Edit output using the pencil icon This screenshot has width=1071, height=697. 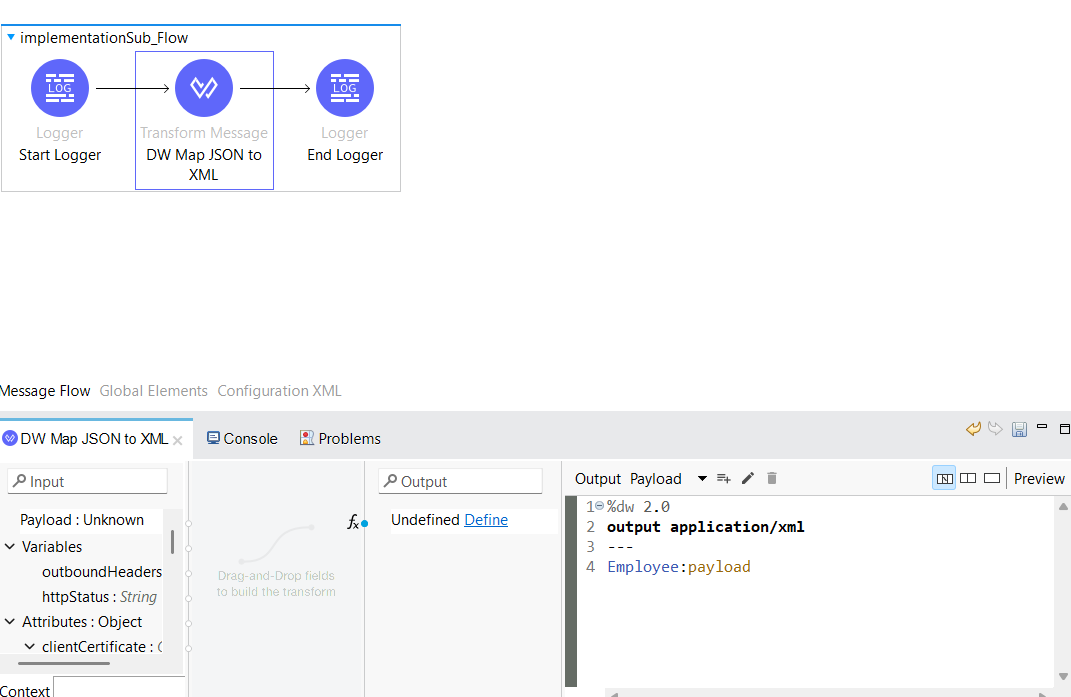748,478
